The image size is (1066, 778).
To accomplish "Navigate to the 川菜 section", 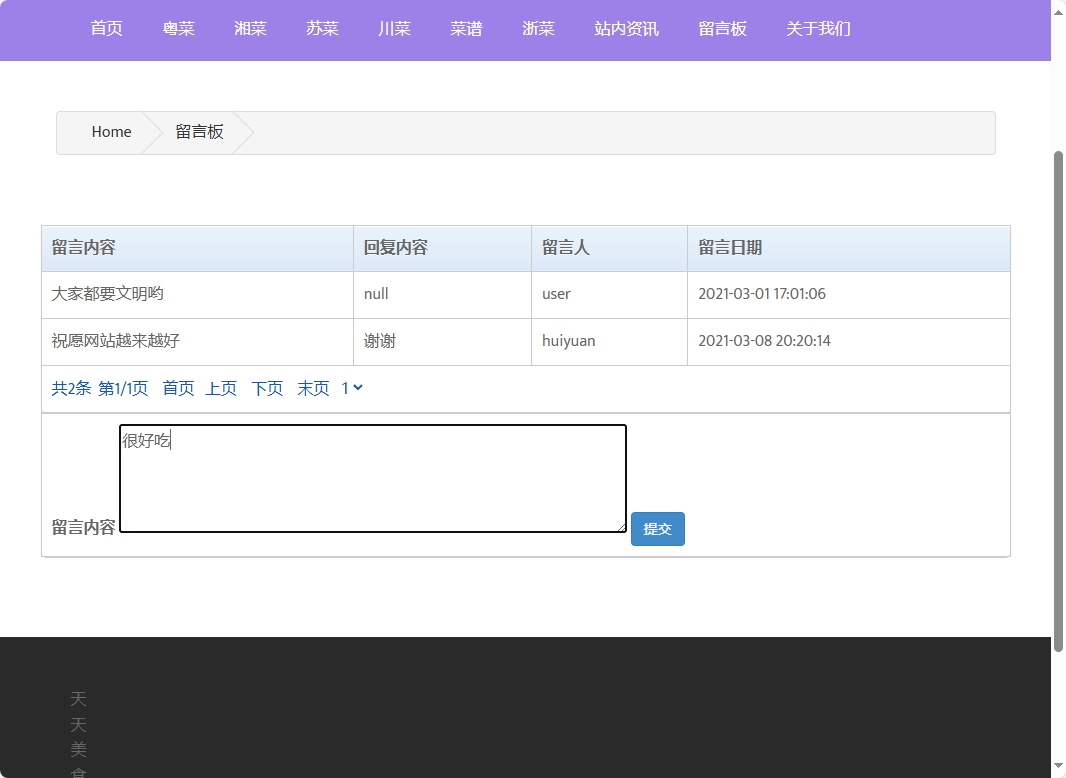I will coord(394,29).
